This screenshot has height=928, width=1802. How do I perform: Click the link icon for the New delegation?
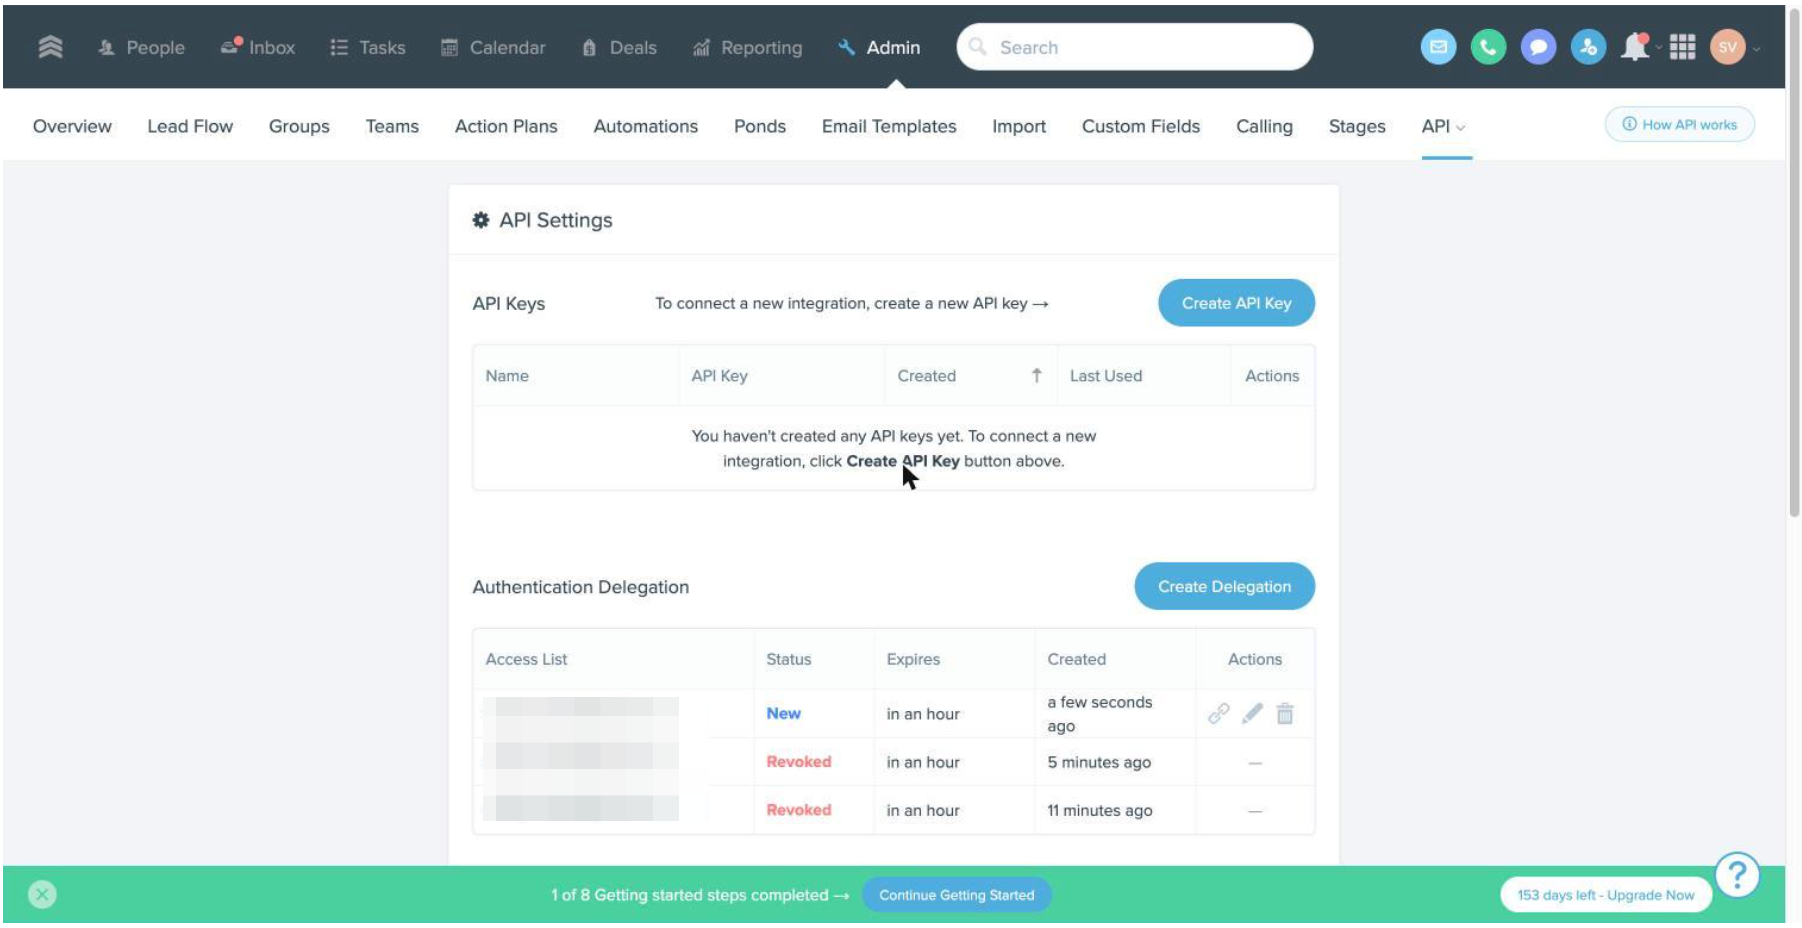tap(1218, 713)
